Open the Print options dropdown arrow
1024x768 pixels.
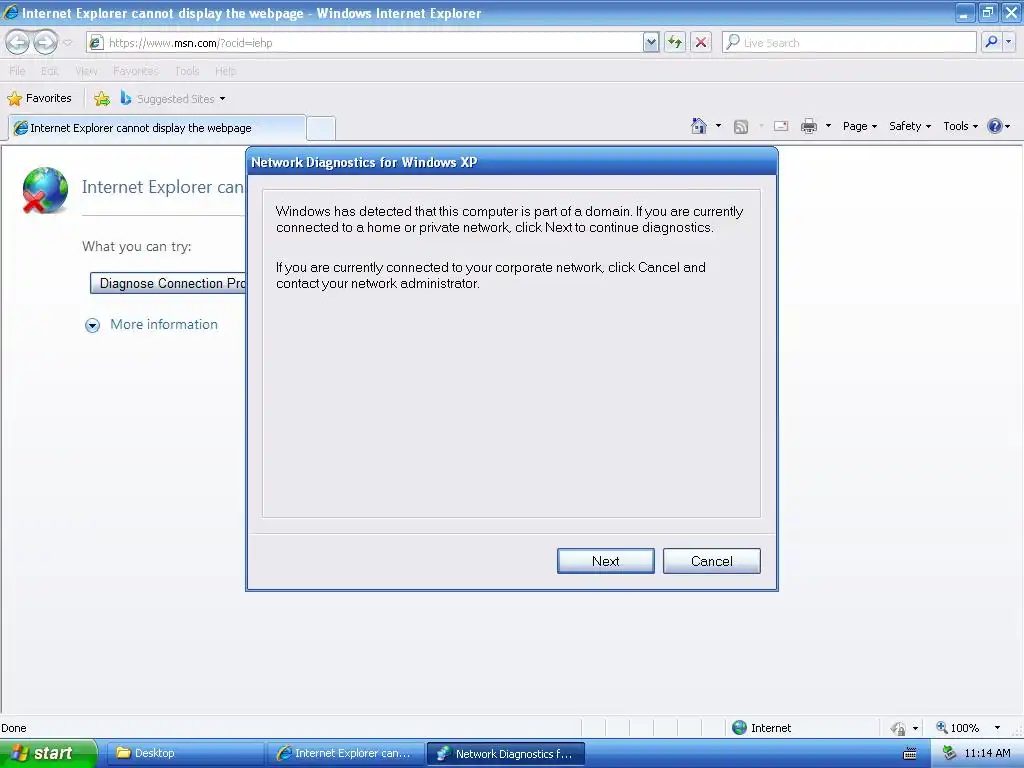(x=828, y=126)
